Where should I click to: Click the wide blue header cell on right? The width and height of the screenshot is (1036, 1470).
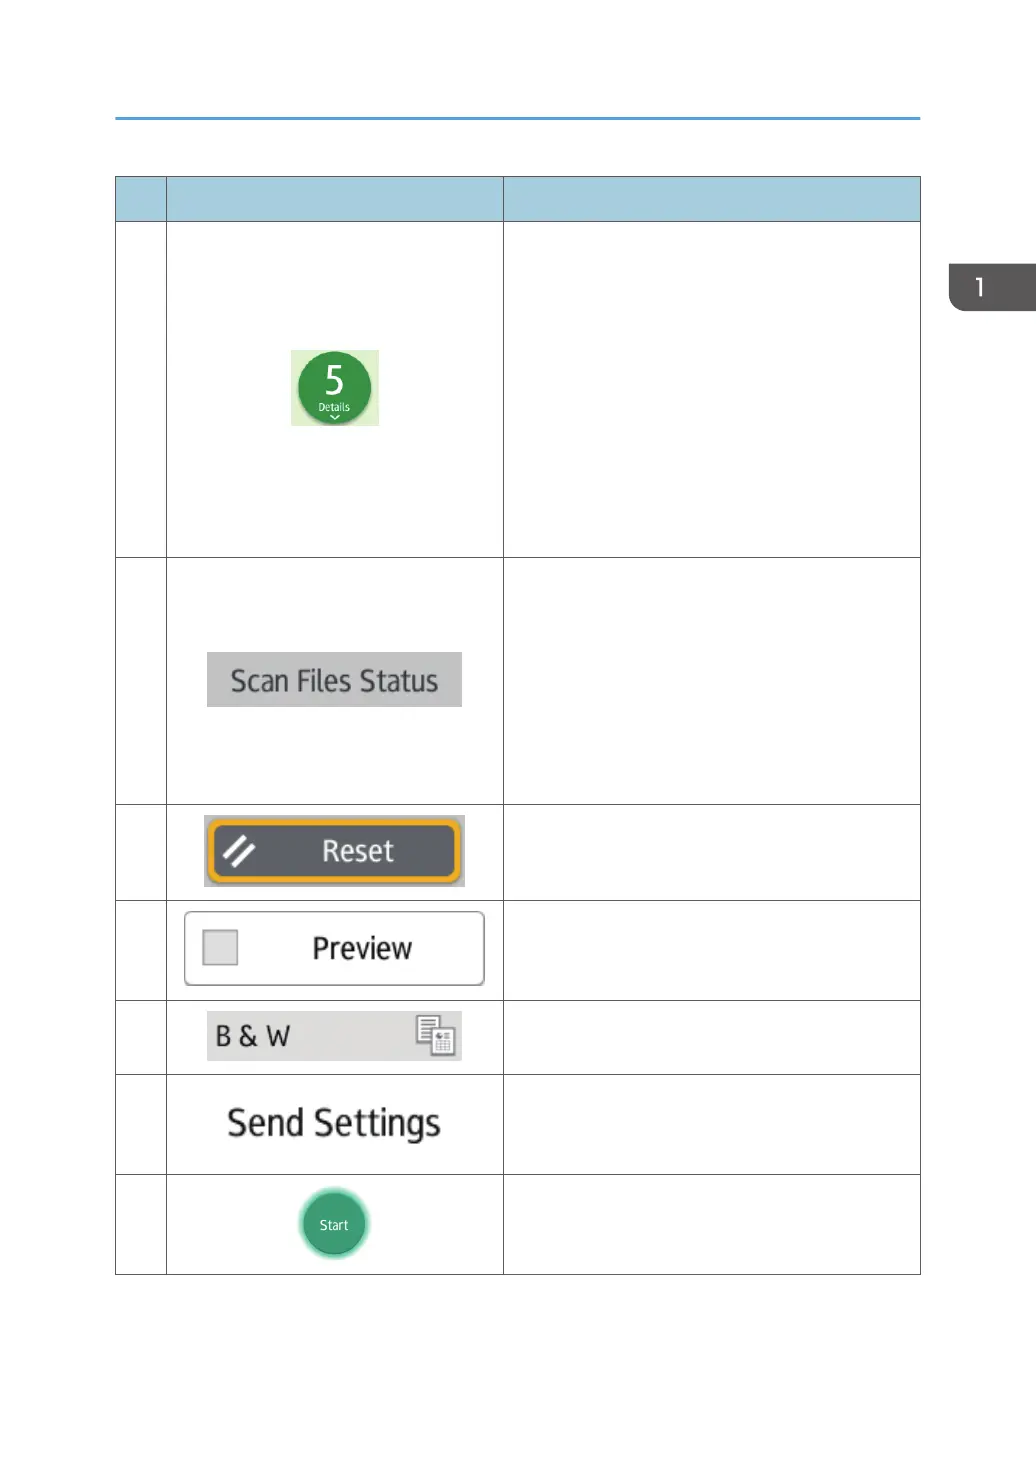point(711,199)
